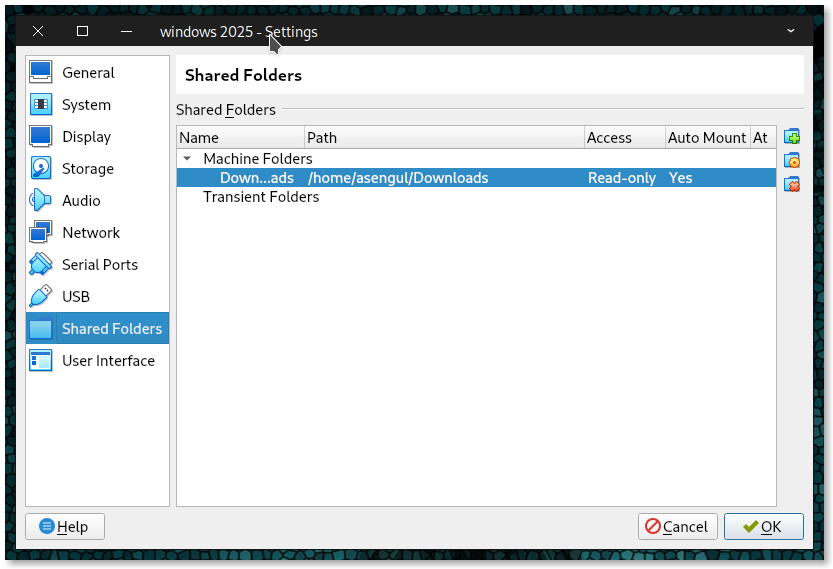This screenshot has height=569, width=833.
Task: Click the Auto Mount column header
Action: coord(708,138)
